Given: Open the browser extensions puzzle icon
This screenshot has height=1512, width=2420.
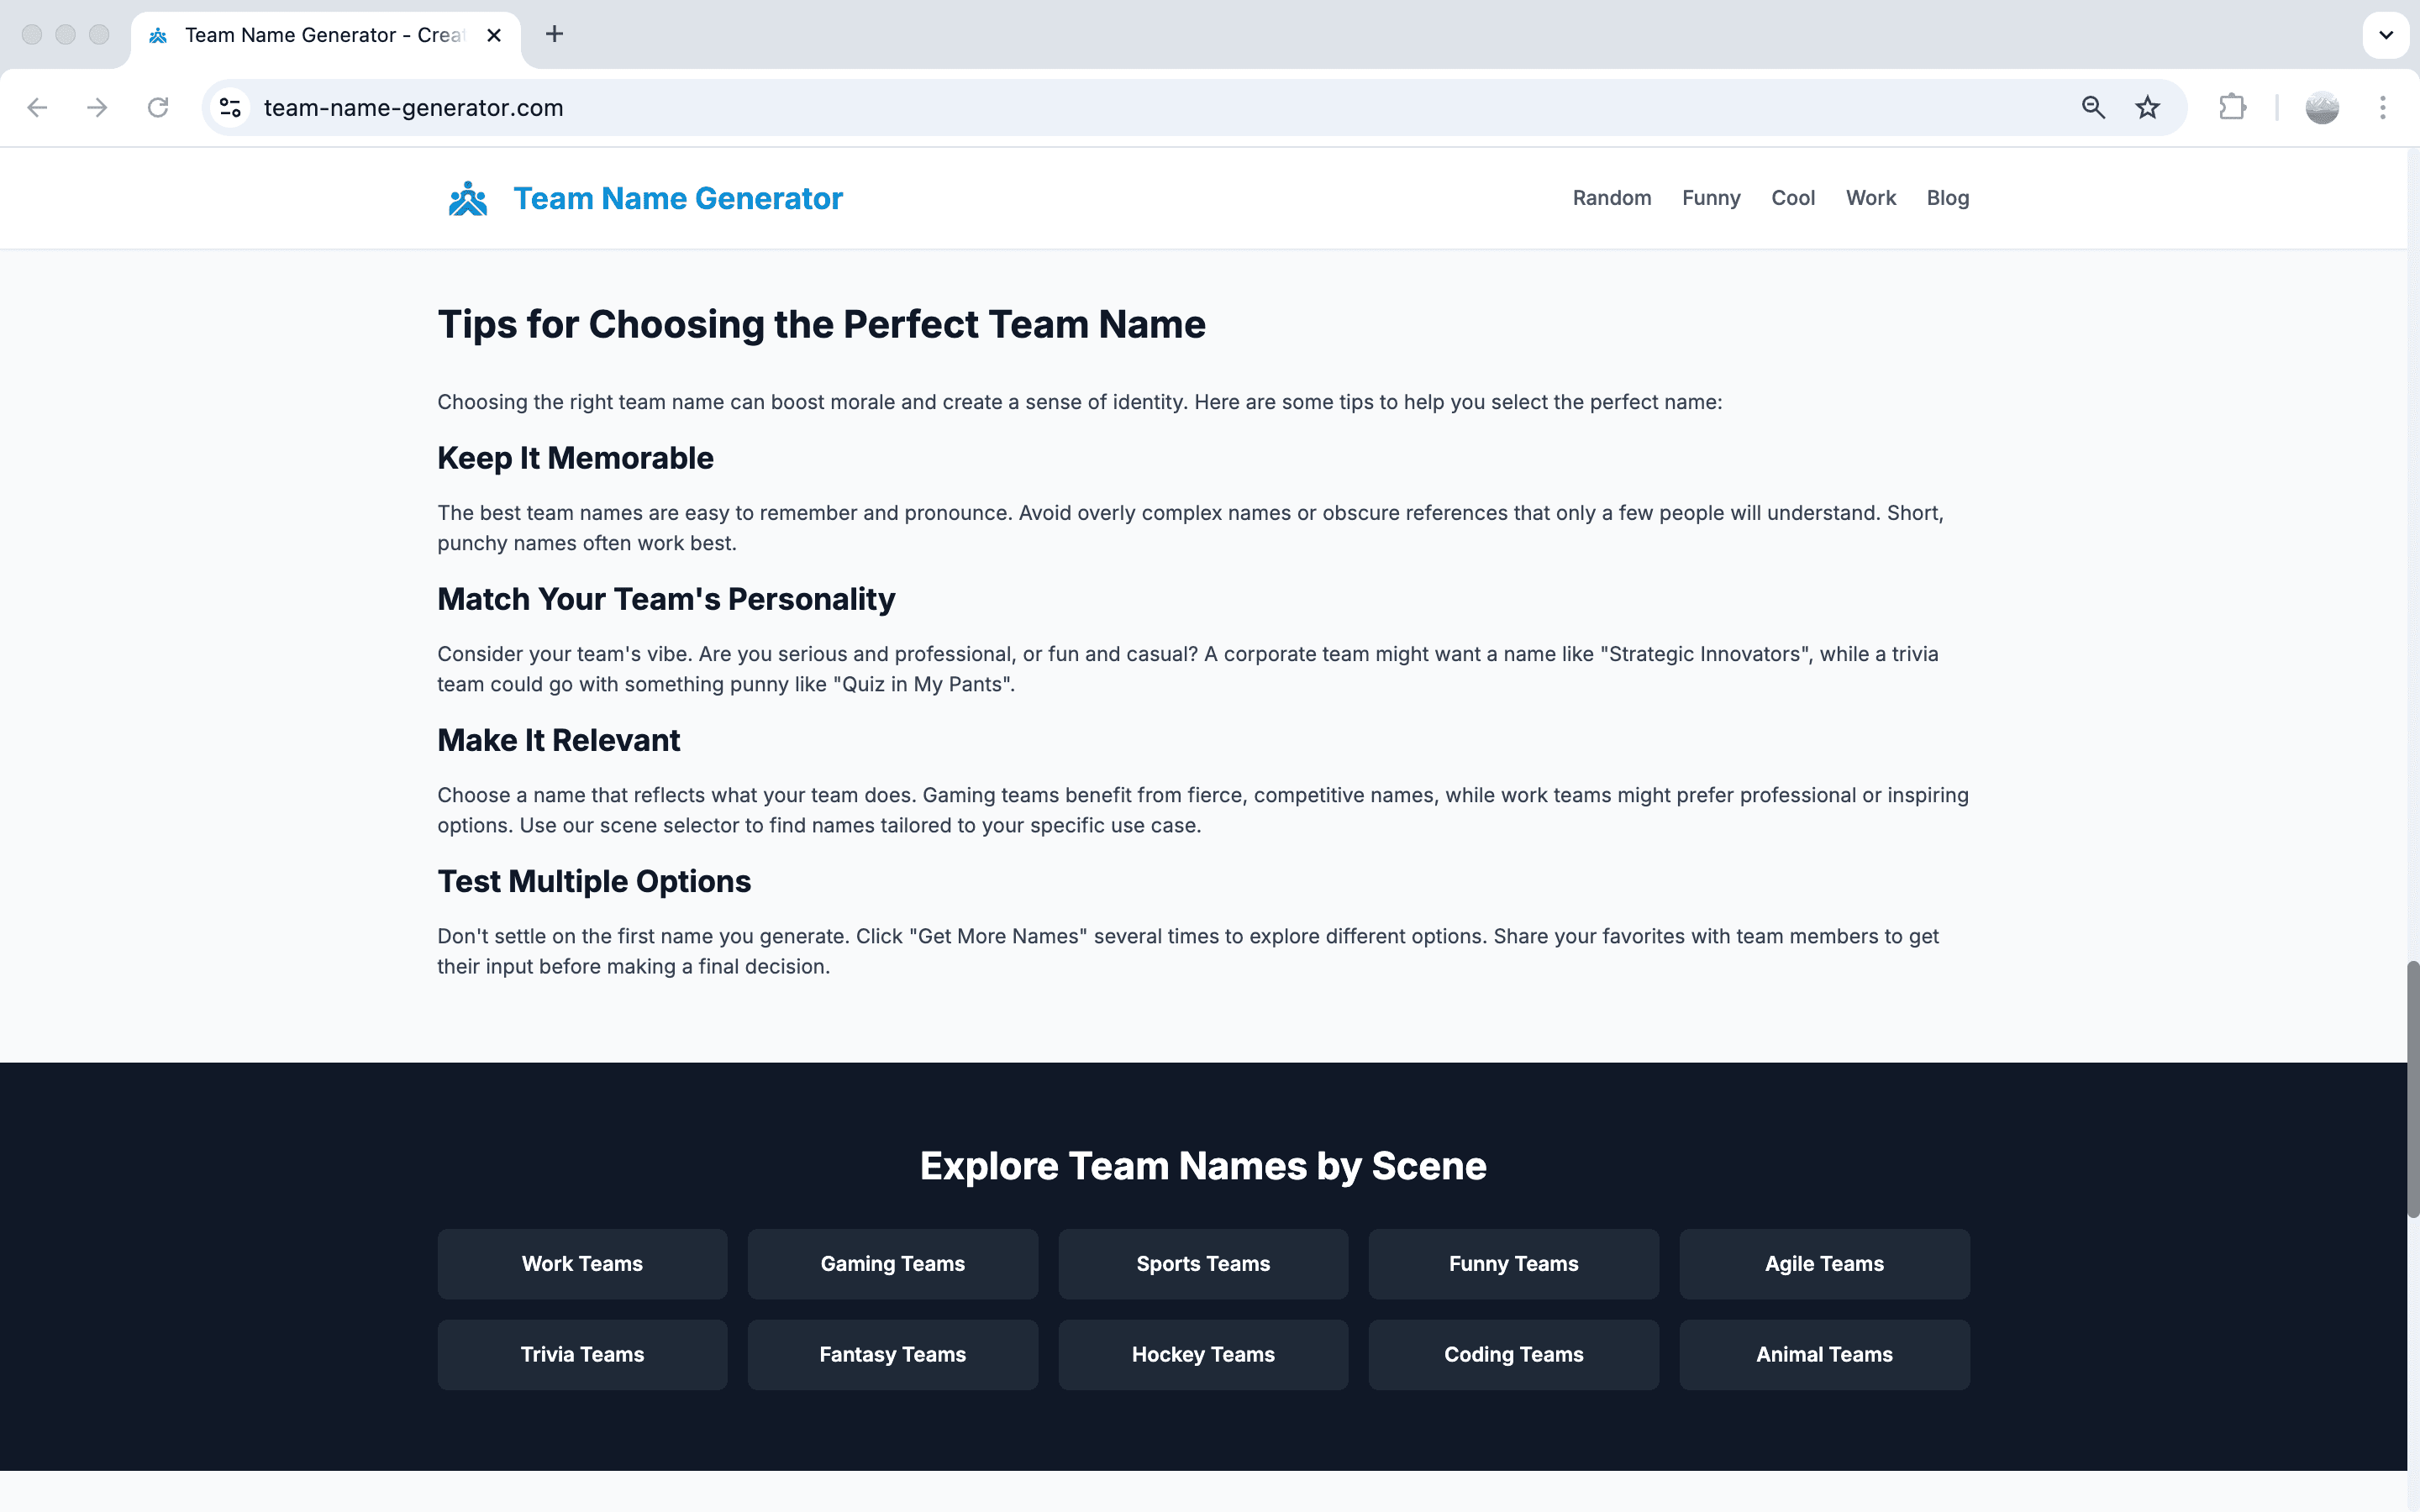Looking at the screenshot, I should click(x=2232, y=107).
